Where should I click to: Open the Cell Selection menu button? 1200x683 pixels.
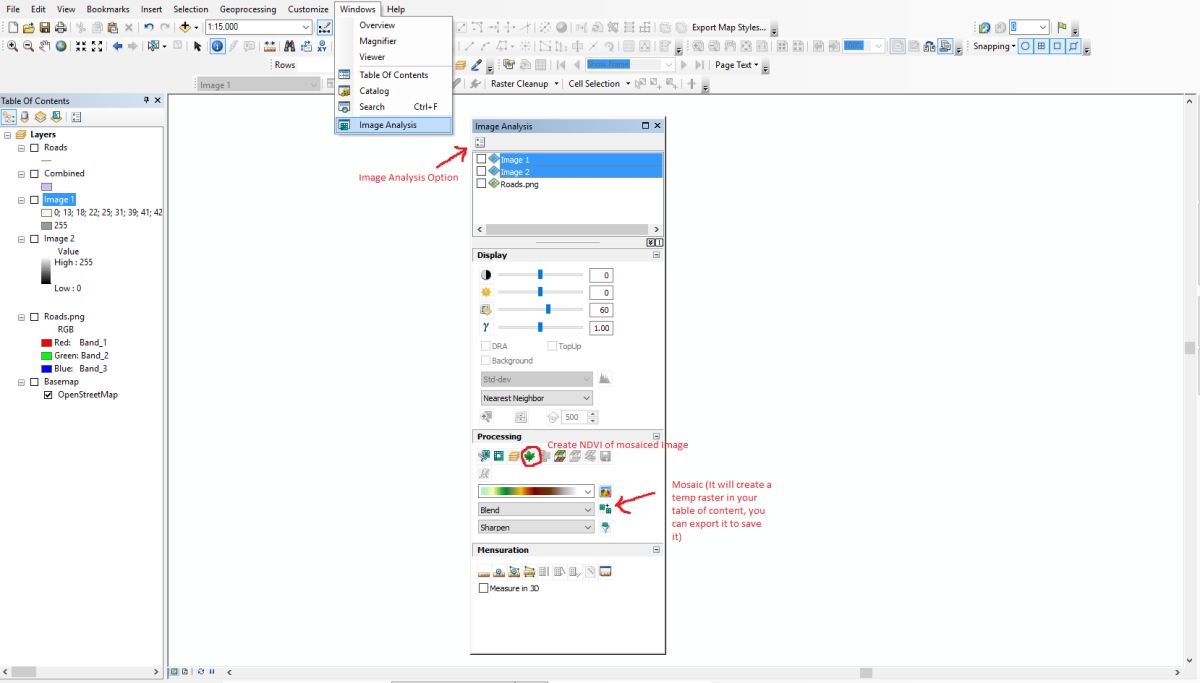(x=599, y=84)
